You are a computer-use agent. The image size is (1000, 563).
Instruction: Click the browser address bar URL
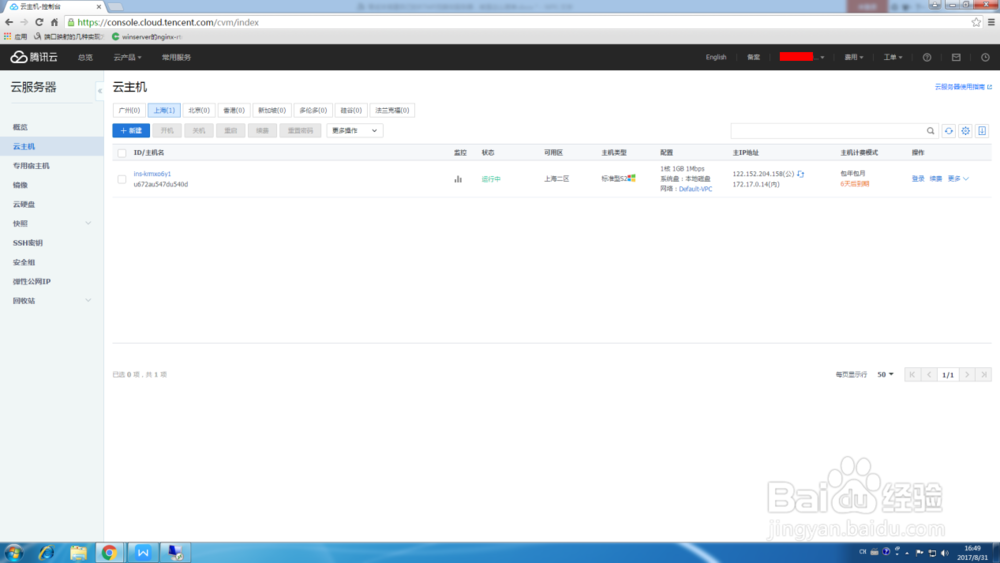tap(168, 22)
